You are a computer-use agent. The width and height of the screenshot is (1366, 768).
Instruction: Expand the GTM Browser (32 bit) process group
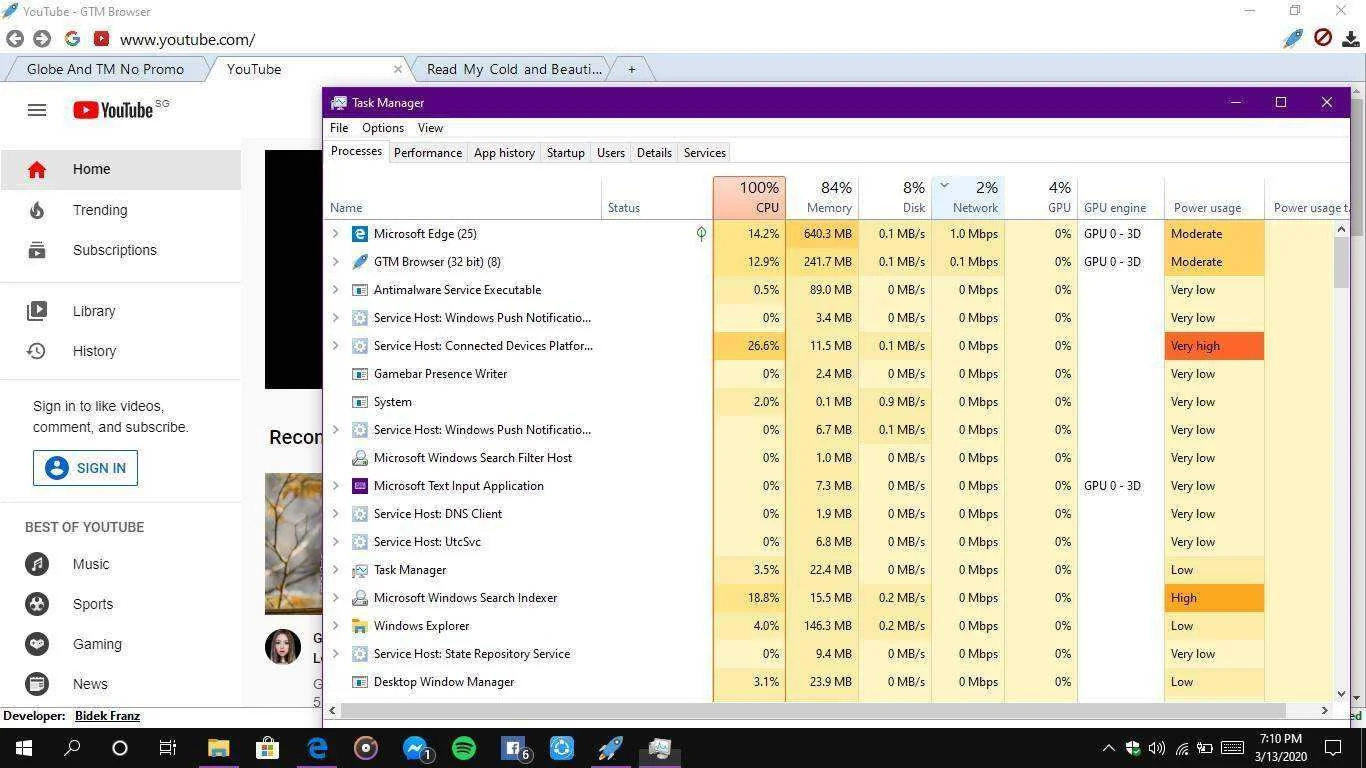[x=336, y=262]
